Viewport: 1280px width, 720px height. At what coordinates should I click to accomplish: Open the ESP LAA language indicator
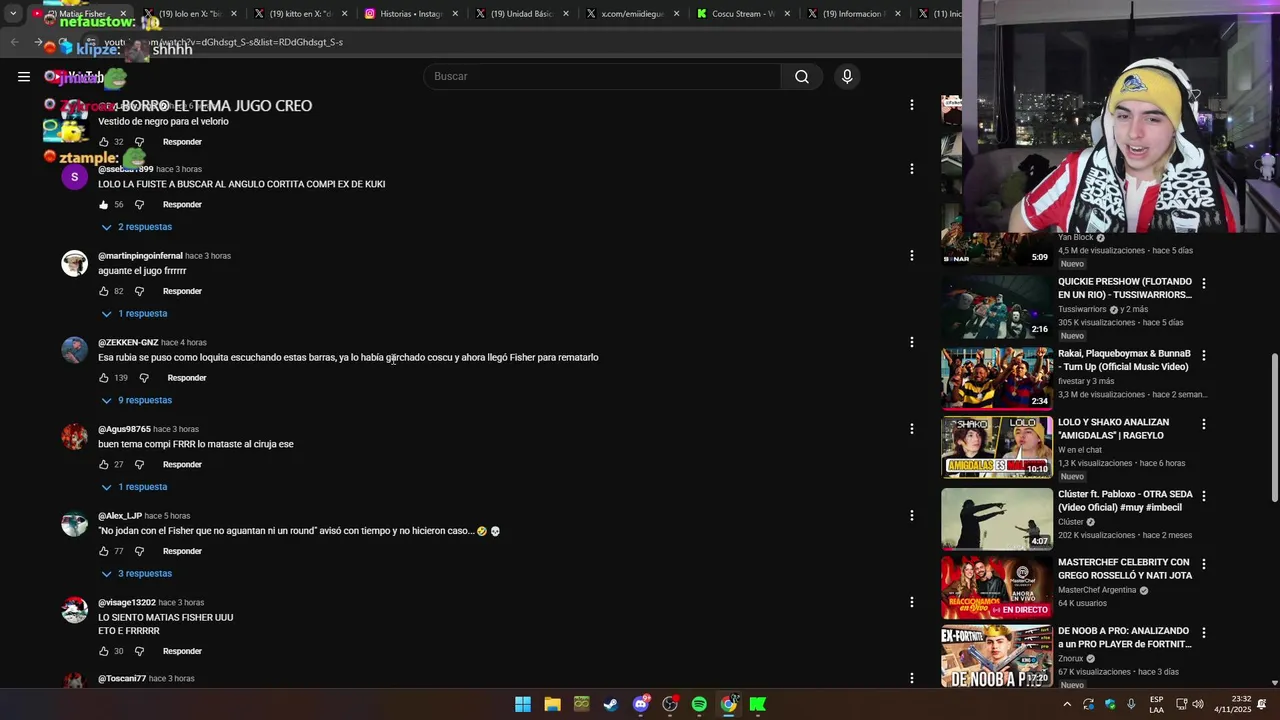[1156, 704]
